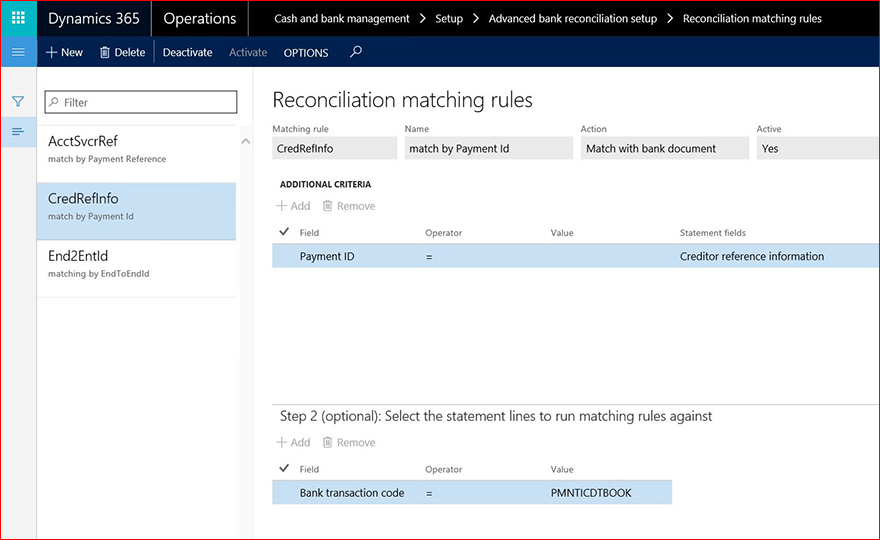Open the Action dropdown Match with bank document
Screen dimensions: 880x540
click(664, 148)
